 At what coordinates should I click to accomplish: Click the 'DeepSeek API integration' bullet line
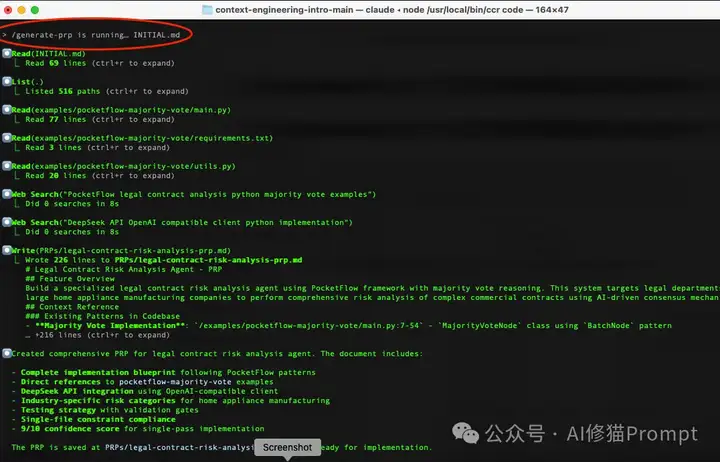145,391
